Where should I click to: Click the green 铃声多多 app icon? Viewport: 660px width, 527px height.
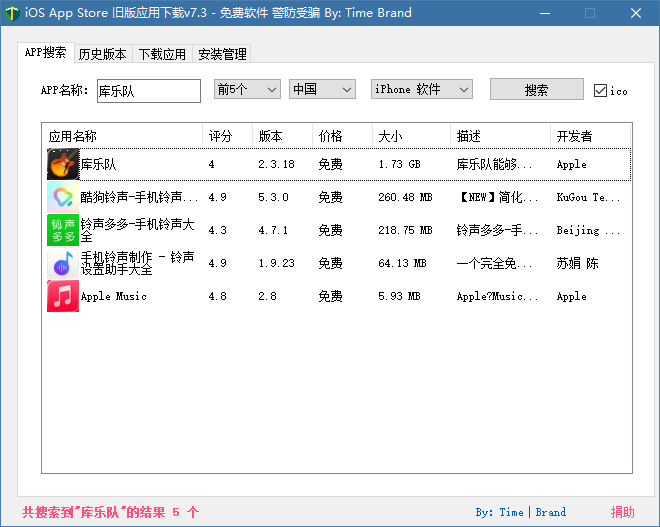tap(63, 230)
